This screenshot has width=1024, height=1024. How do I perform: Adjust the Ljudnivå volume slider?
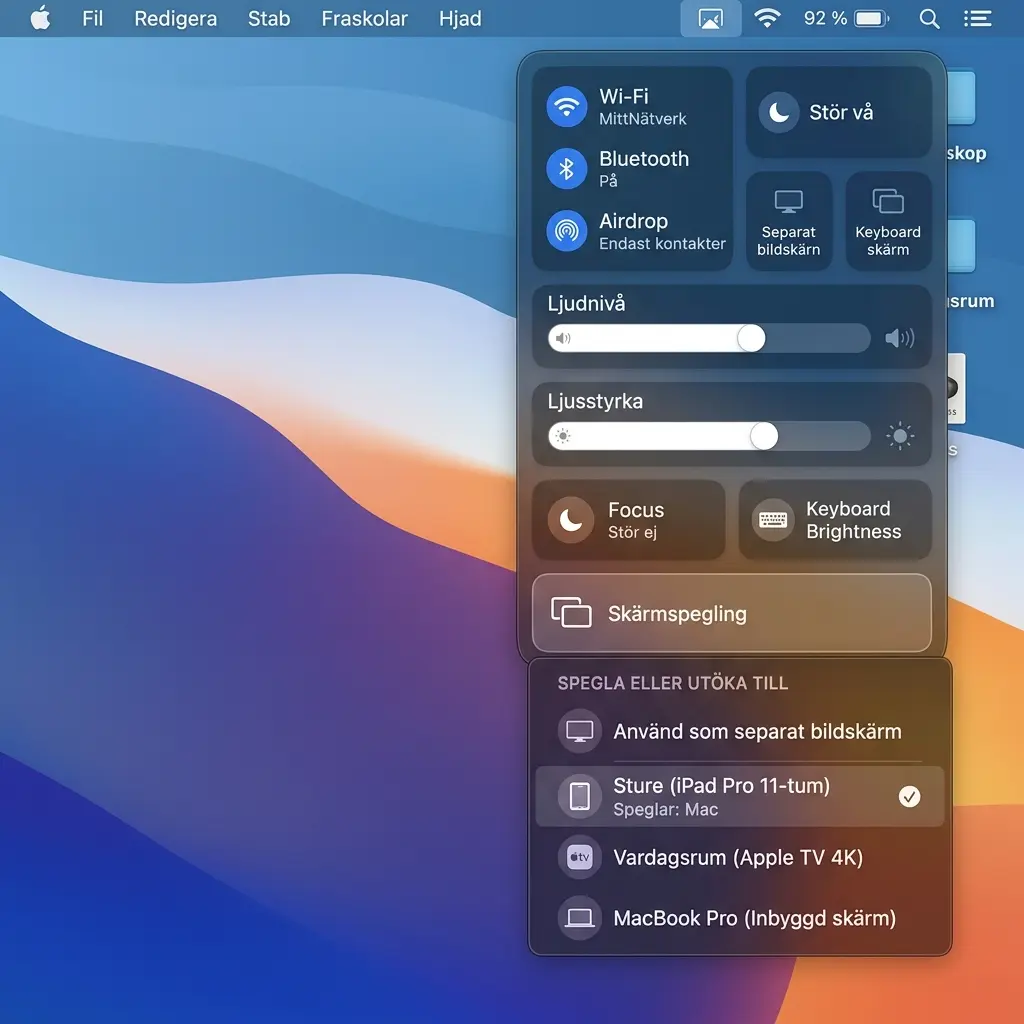pos(709,338)
